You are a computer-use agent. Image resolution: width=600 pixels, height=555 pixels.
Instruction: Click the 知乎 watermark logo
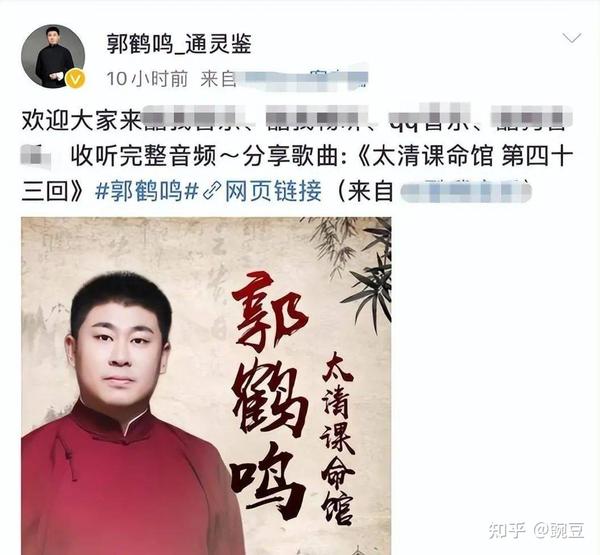pyautogui.click(x=507, y=530)
